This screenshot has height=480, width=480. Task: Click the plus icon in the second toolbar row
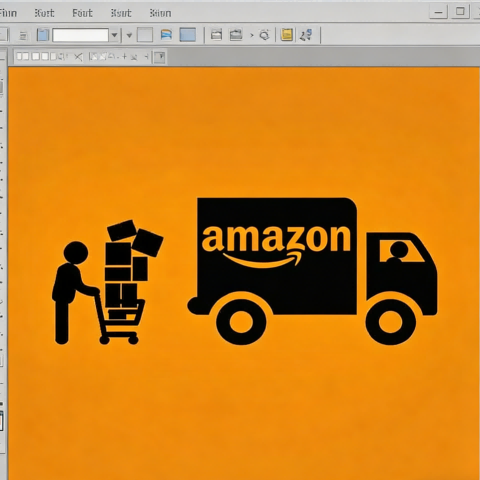coord(124,56)
